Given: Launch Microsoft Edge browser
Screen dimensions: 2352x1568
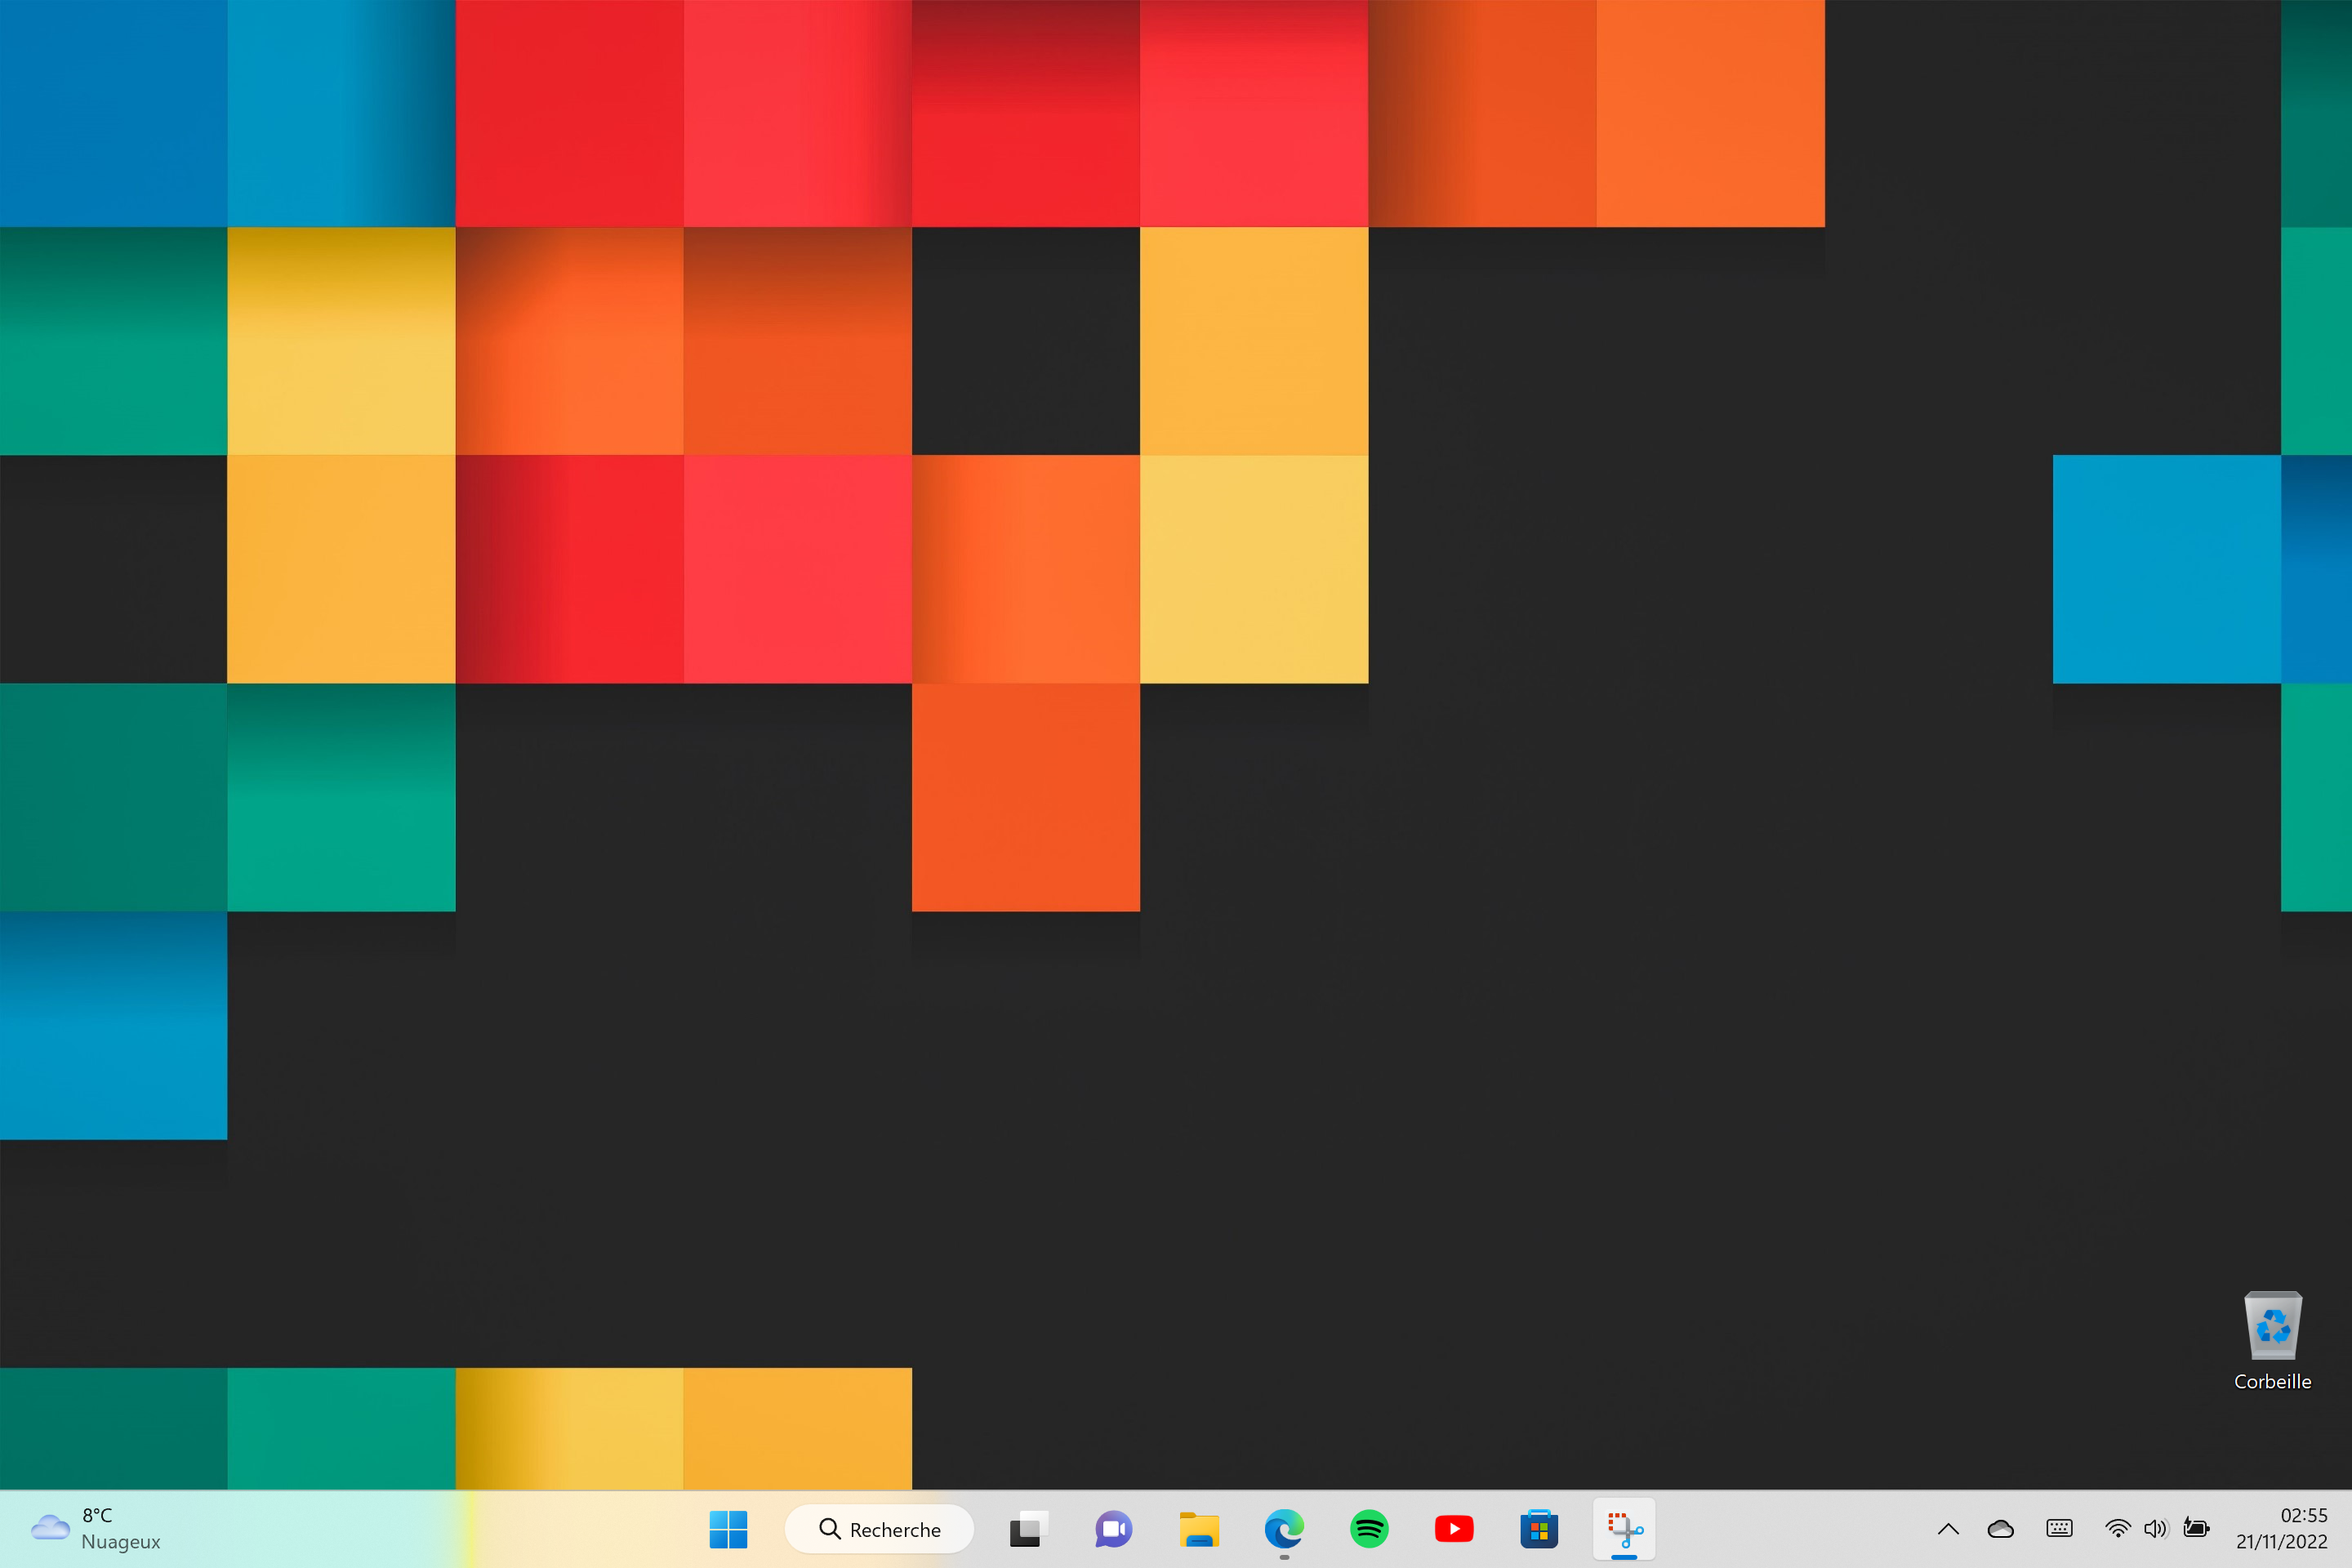Looking at the screenshot, I should pos(1284,1529).
